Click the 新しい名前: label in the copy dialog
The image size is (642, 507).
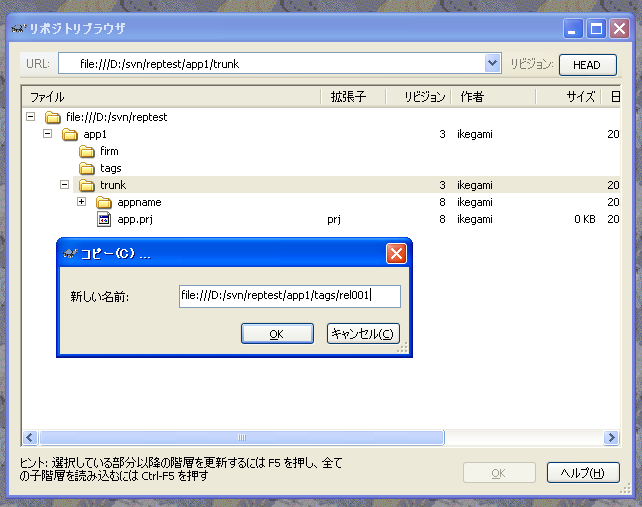coord(99,297)
